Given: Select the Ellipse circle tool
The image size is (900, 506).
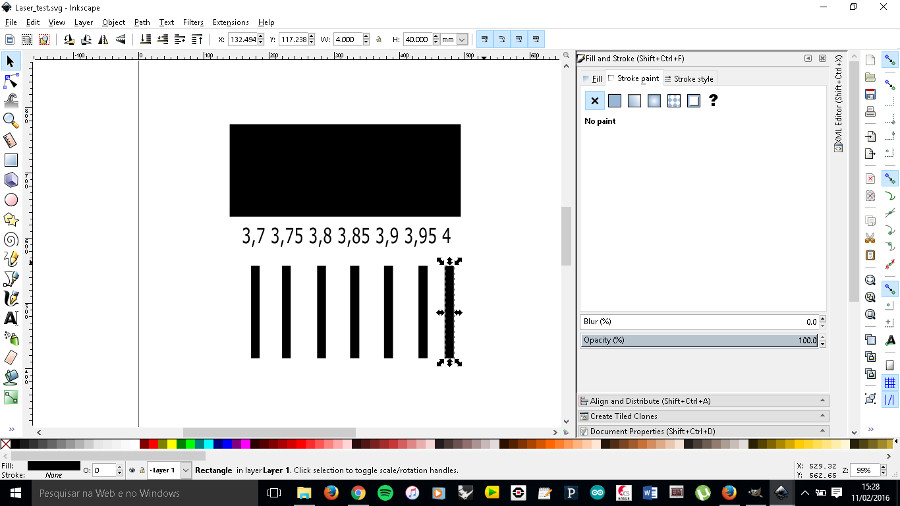Looking at the screenshot, I should pyautogui.click(x=10, y=200).
